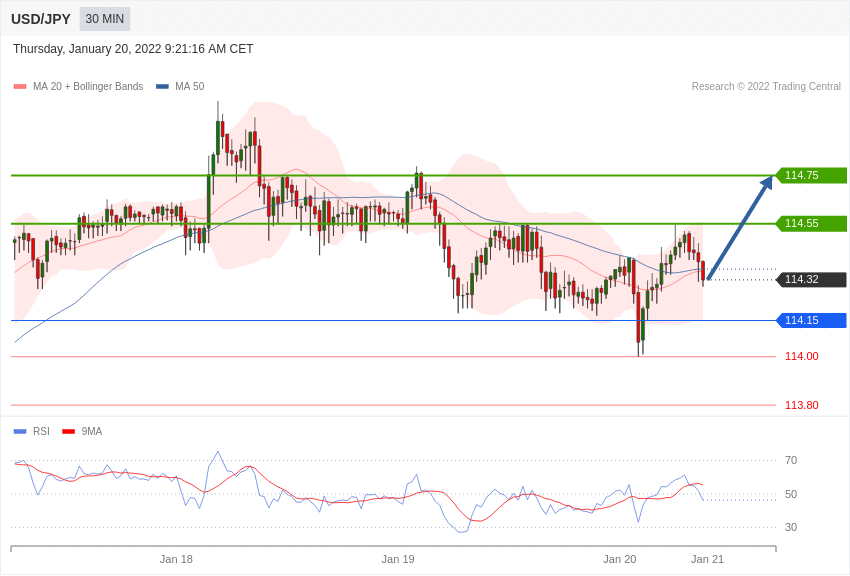Click the 114.00 support level label

(x=801, y=356)
